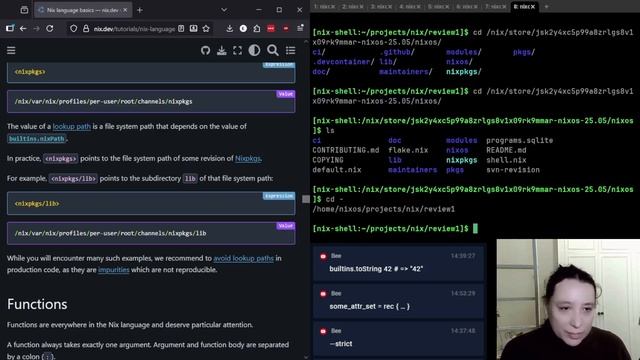
Task: Open the builtins.nixPath link
Action: (37, 139)
